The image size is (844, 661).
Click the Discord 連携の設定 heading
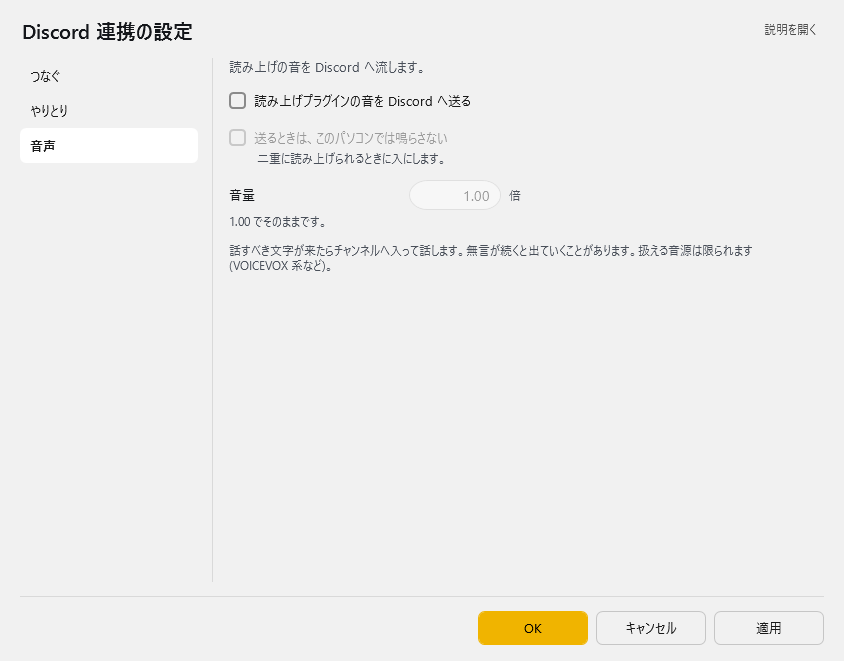click(107, 32)
